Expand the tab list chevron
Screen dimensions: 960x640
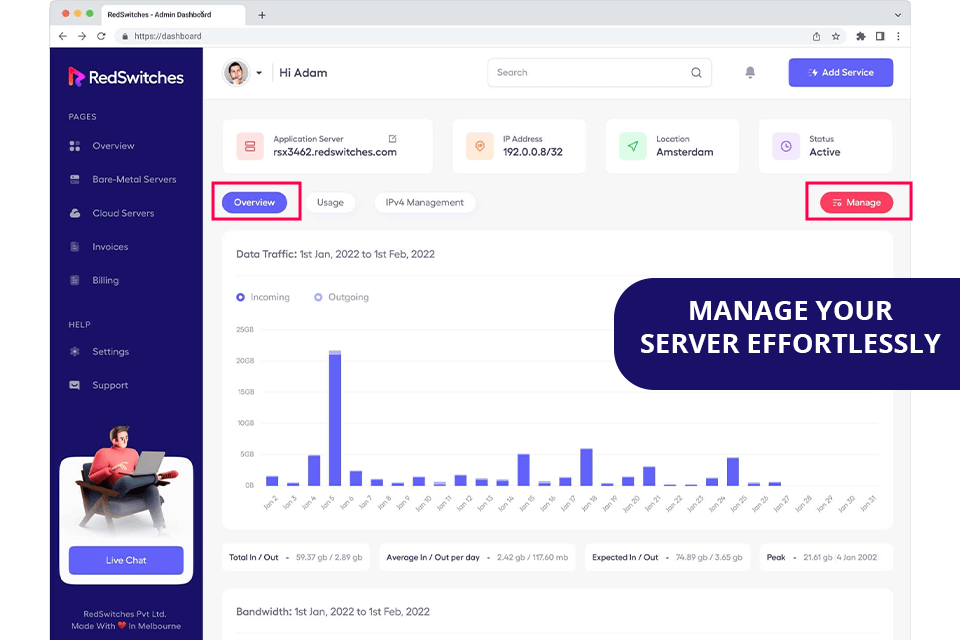[x=898, y=15]
